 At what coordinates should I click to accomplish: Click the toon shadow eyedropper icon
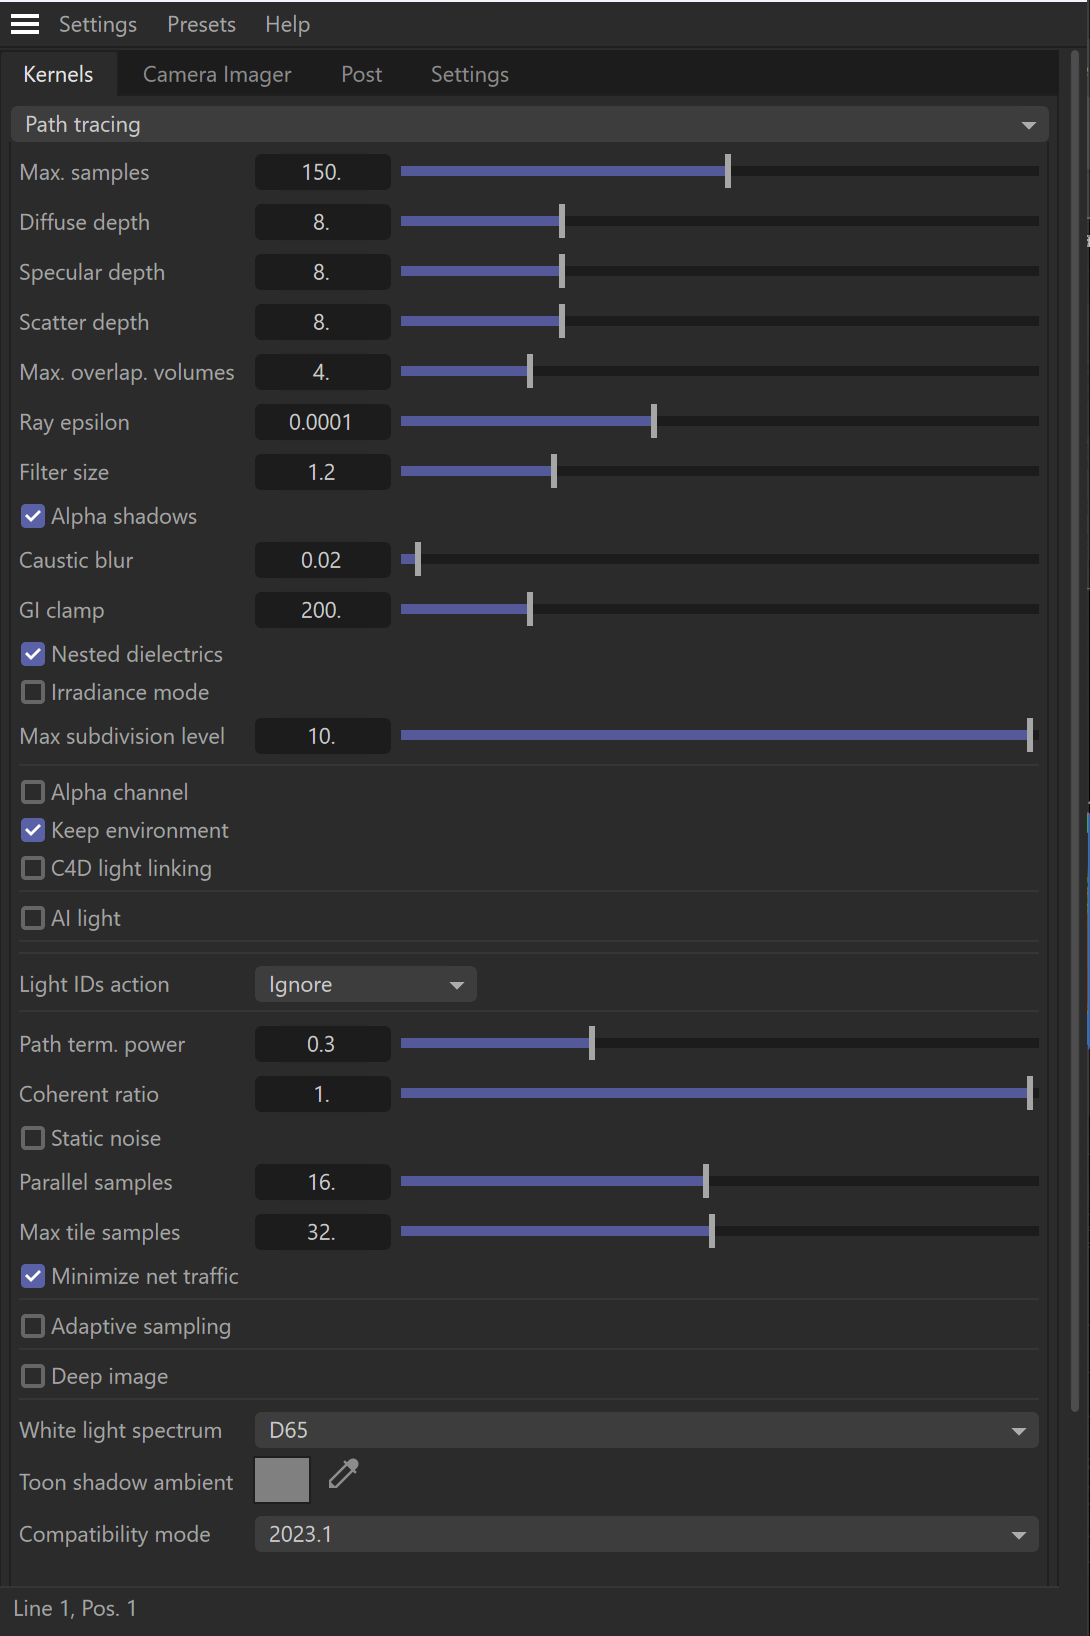343,1474
